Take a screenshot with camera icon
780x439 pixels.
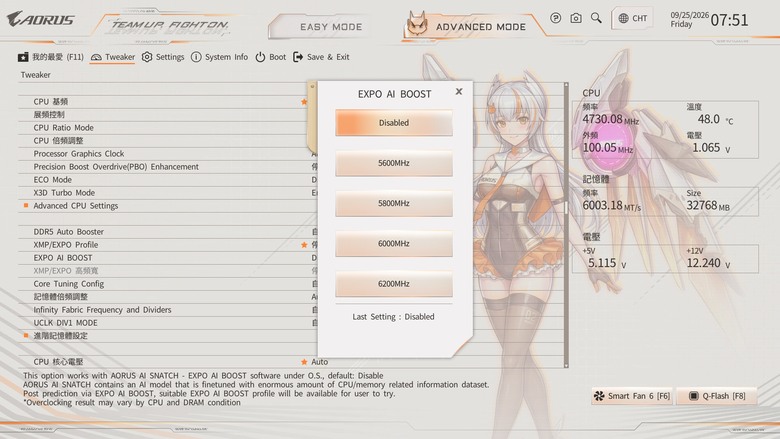pos(576,18)
